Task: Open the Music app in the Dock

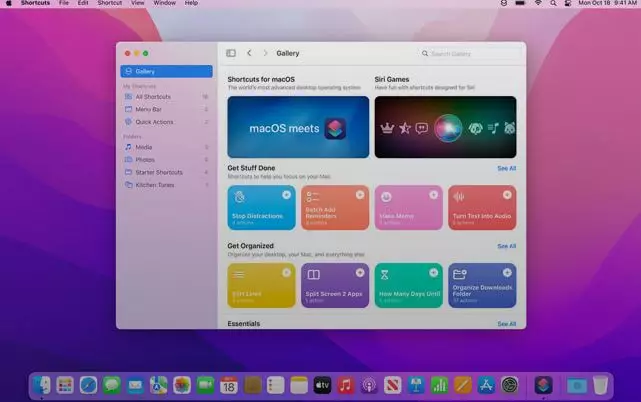Action: 345,384
